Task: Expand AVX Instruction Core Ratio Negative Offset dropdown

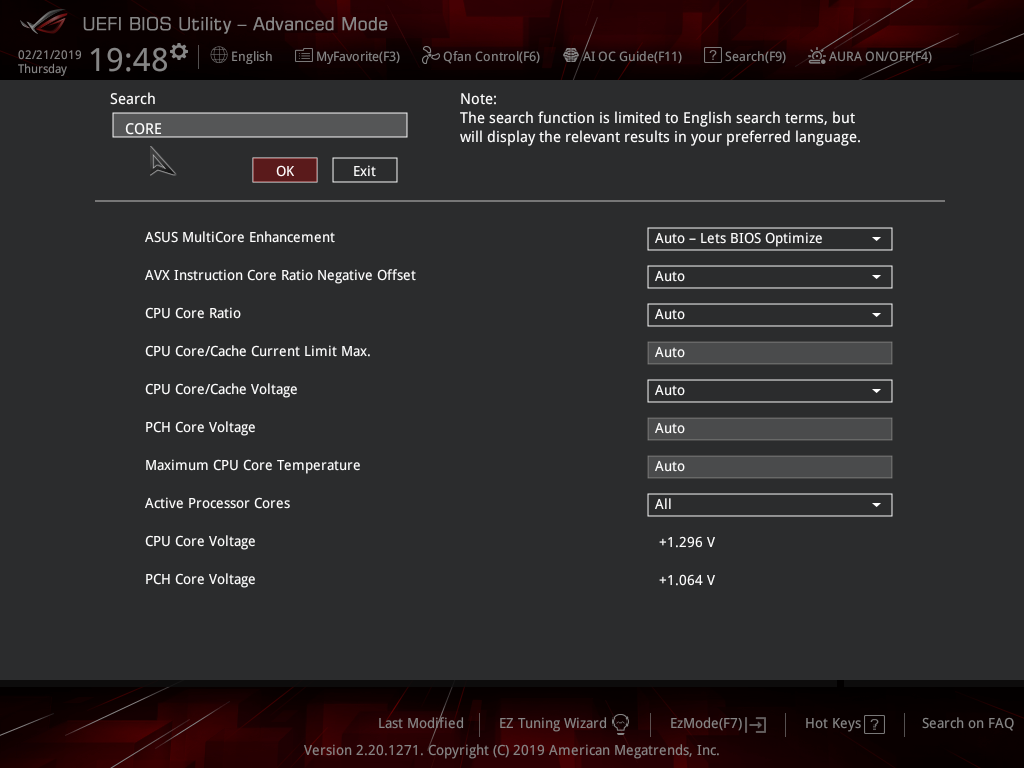Action: [x=769, y=276]
